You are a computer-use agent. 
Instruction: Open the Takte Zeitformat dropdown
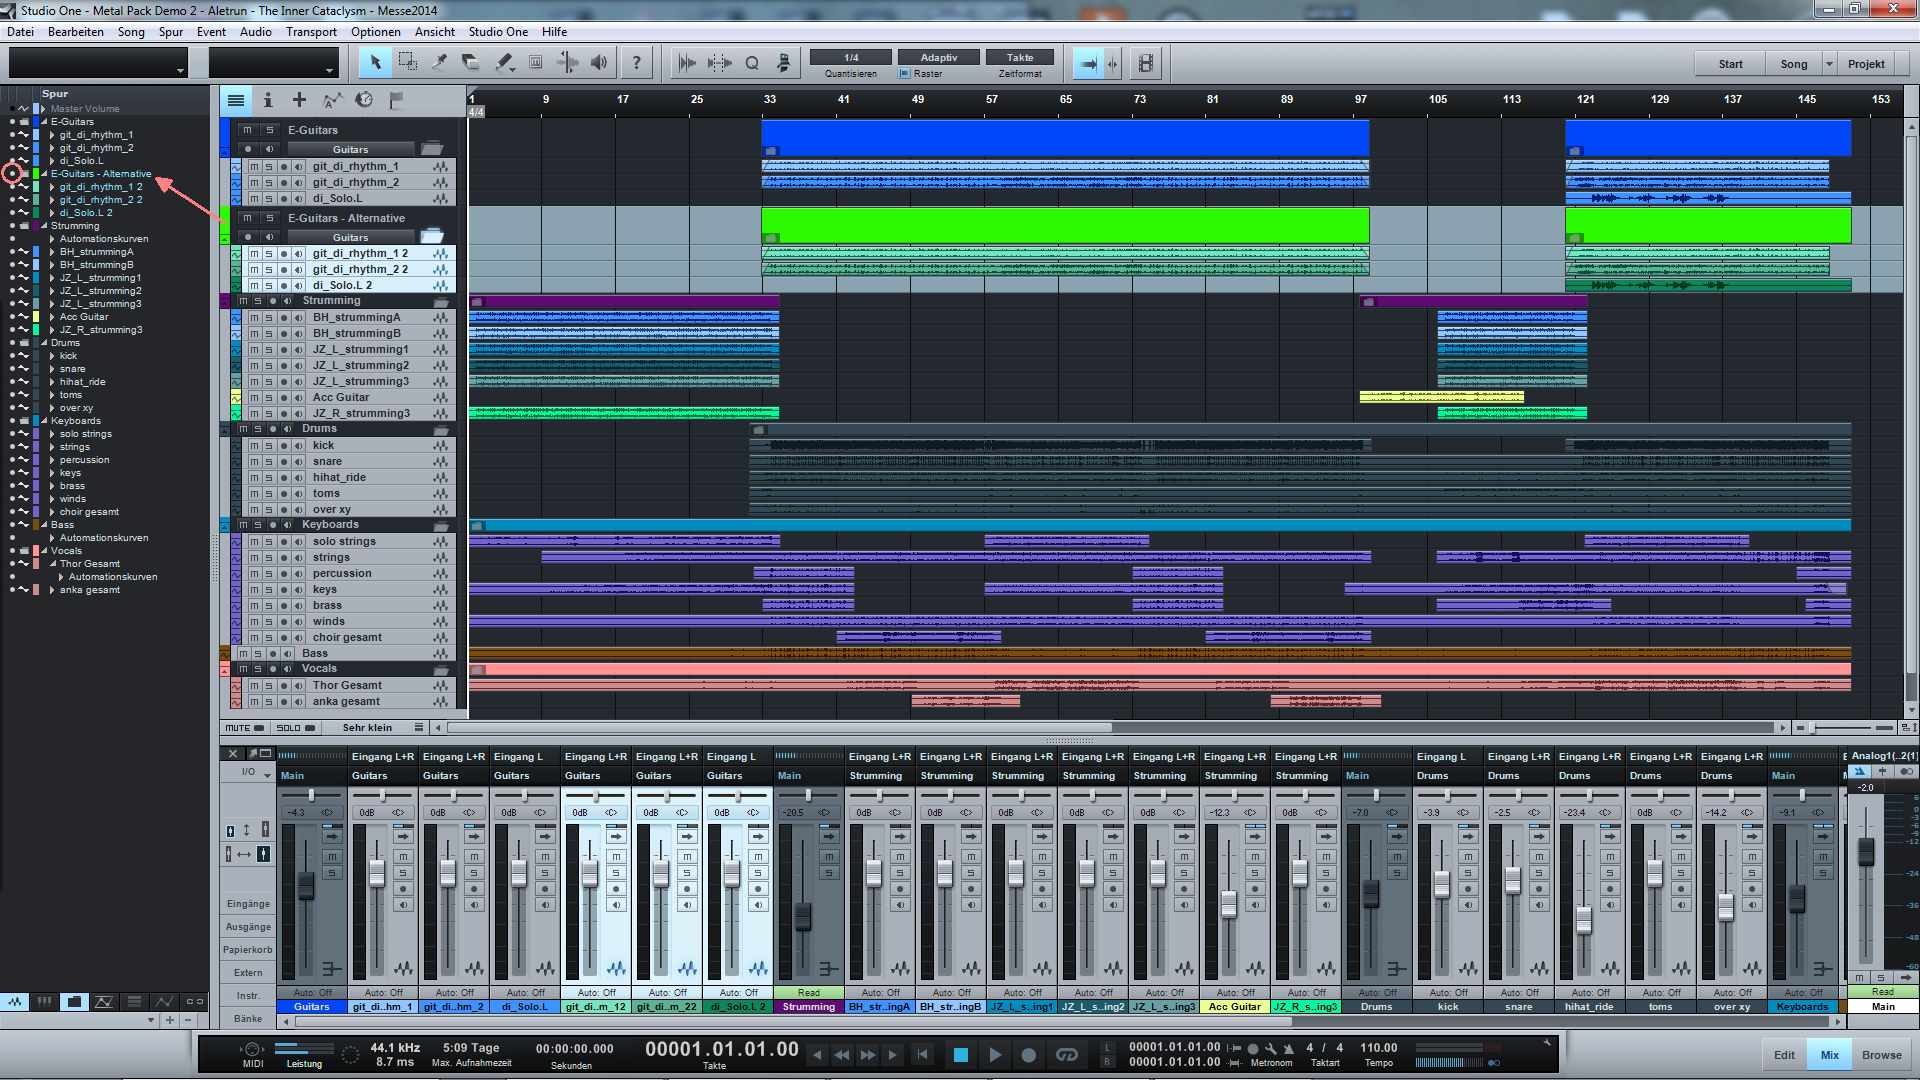tap(1020, 58)
